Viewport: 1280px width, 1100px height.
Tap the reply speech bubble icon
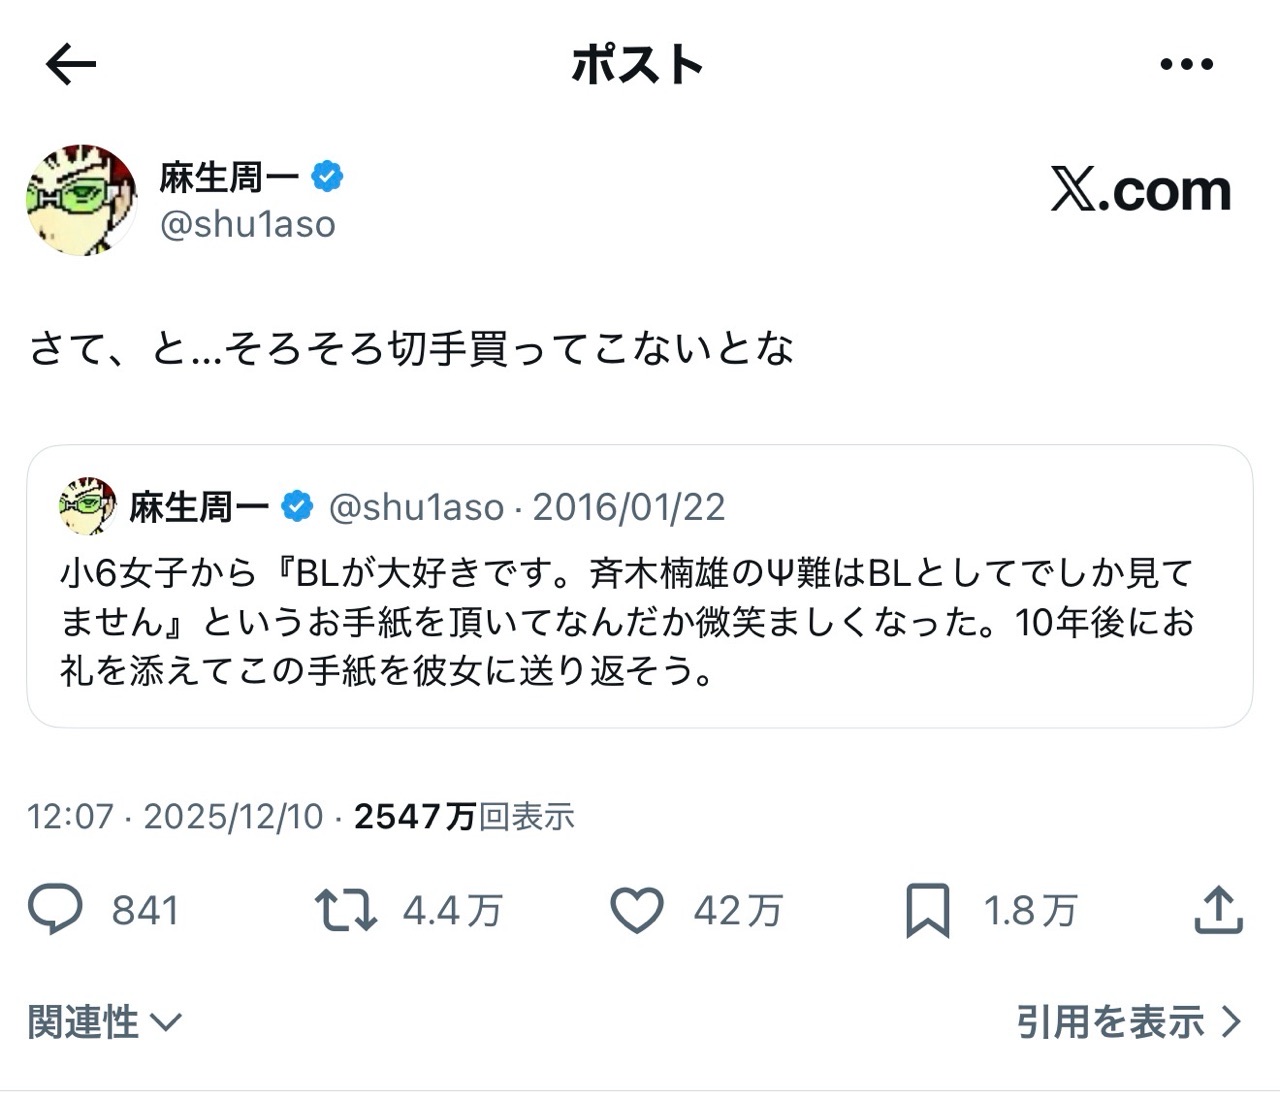coord(55,910)
